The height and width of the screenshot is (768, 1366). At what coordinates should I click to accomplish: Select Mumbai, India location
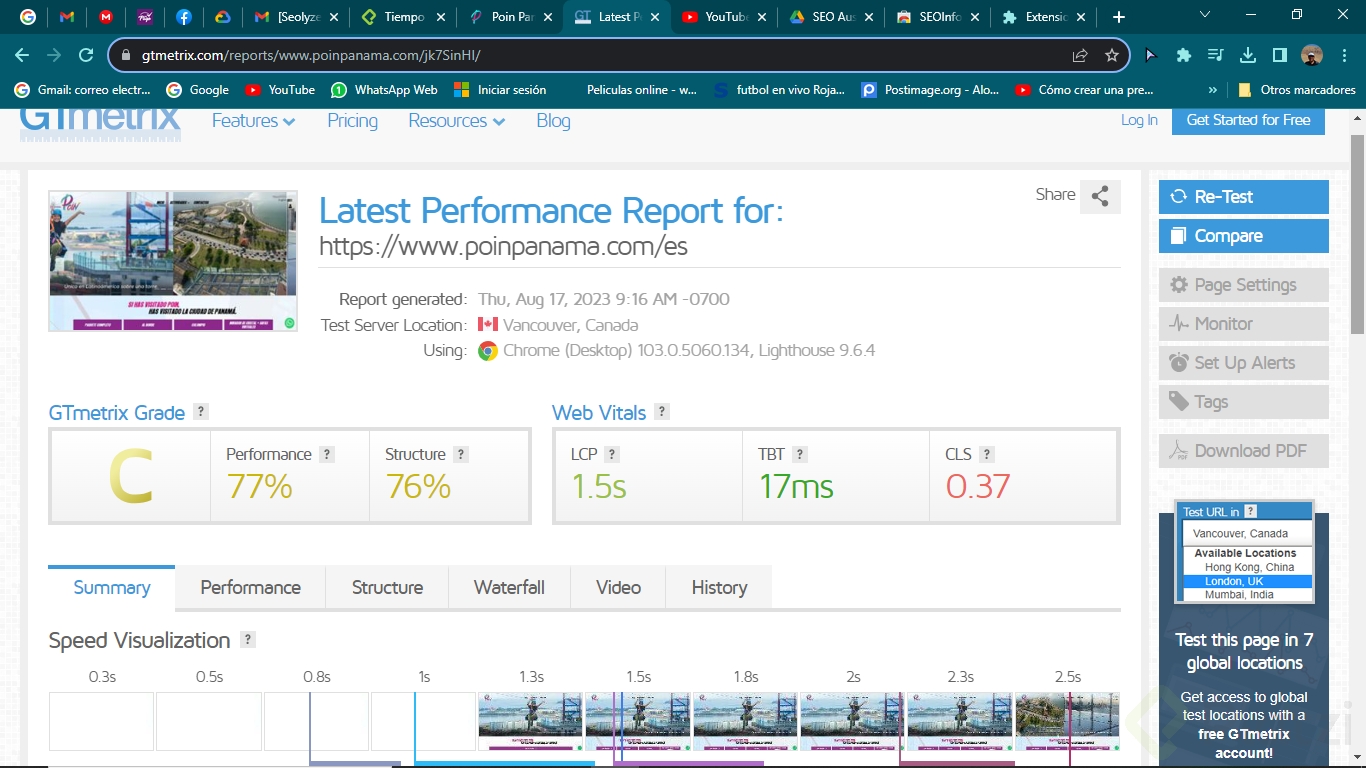[1247, 595]
